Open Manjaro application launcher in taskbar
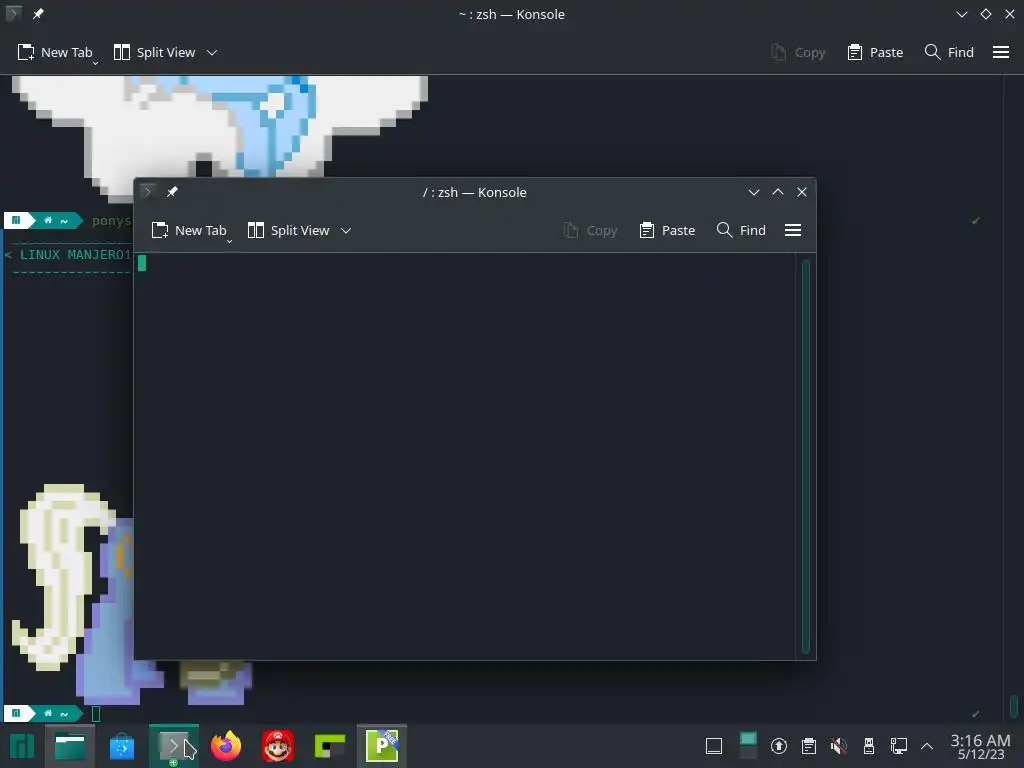The width and height of the screenshot is (1024, 768). (22, 746)
